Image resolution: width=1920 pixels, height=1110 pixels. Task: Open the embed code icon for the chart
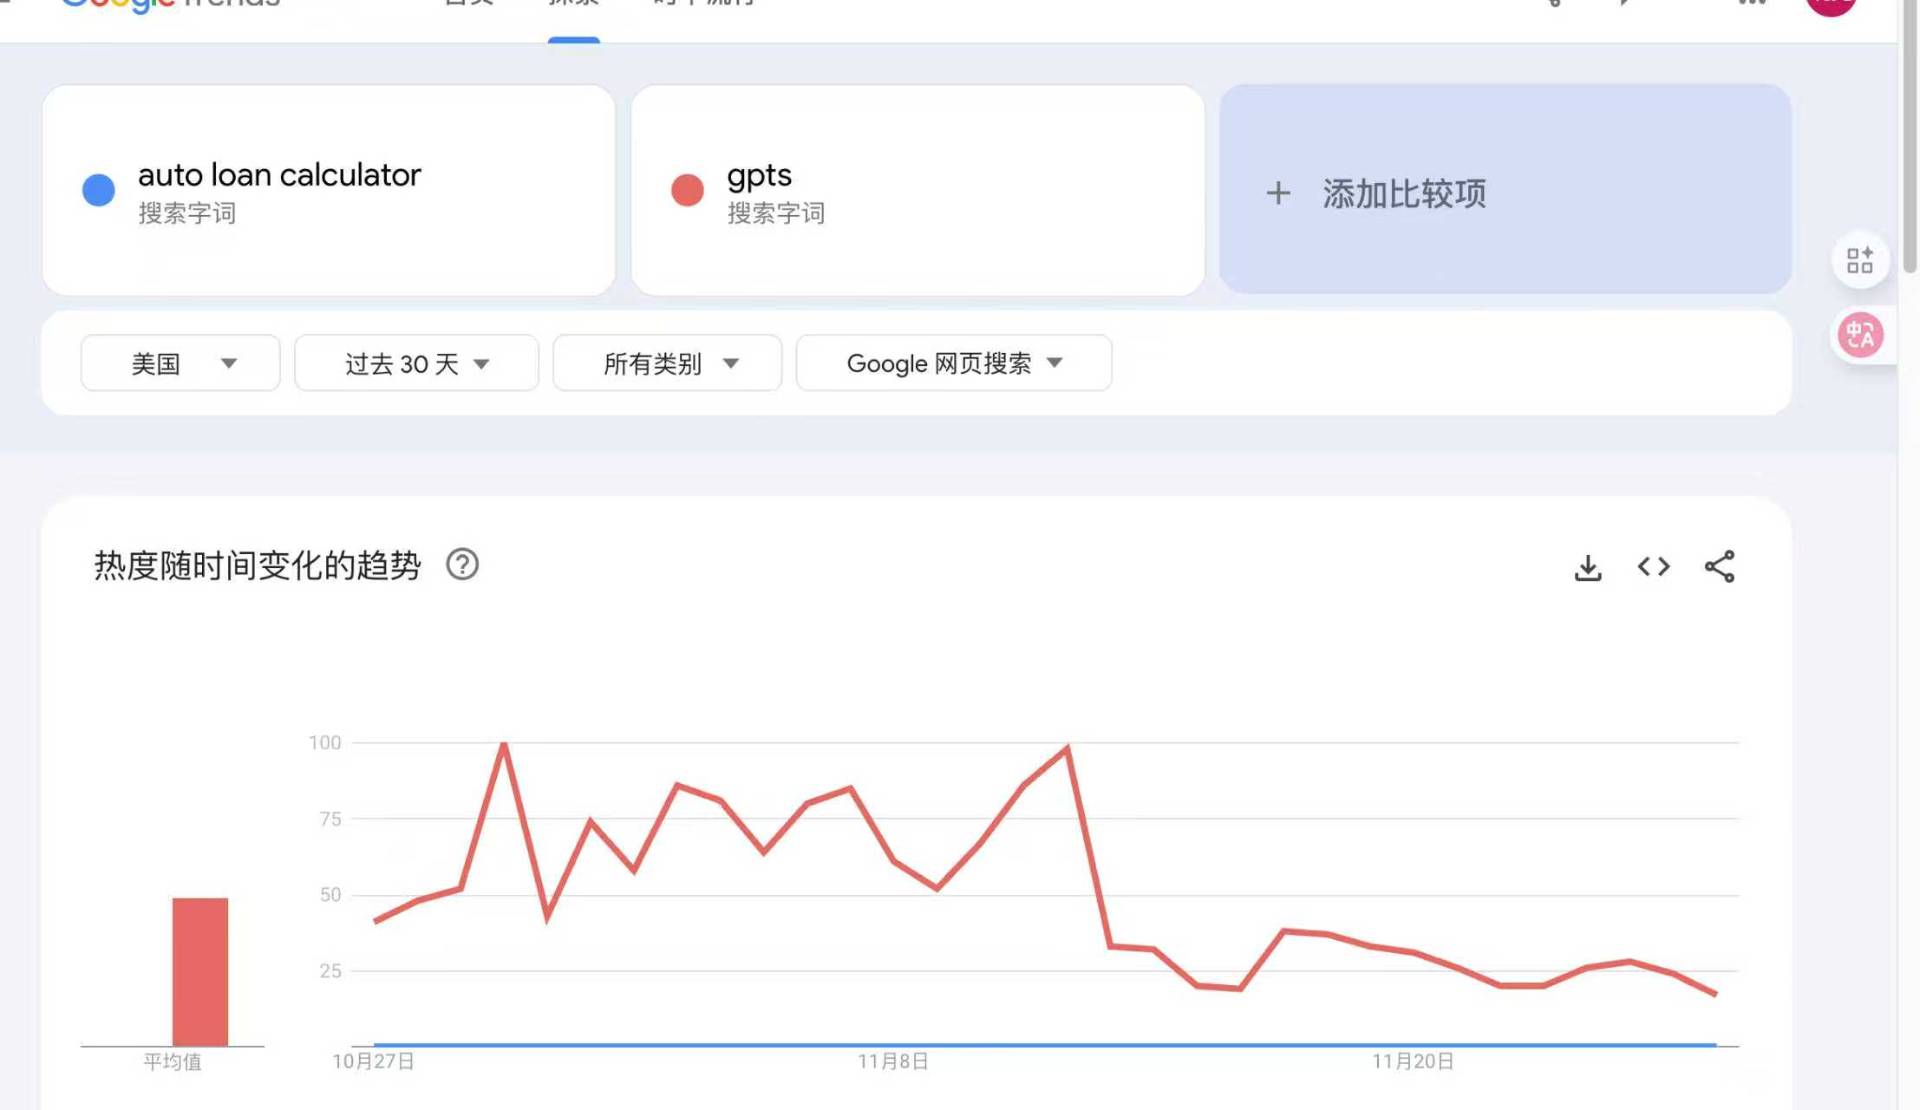tap(1654, 567)
